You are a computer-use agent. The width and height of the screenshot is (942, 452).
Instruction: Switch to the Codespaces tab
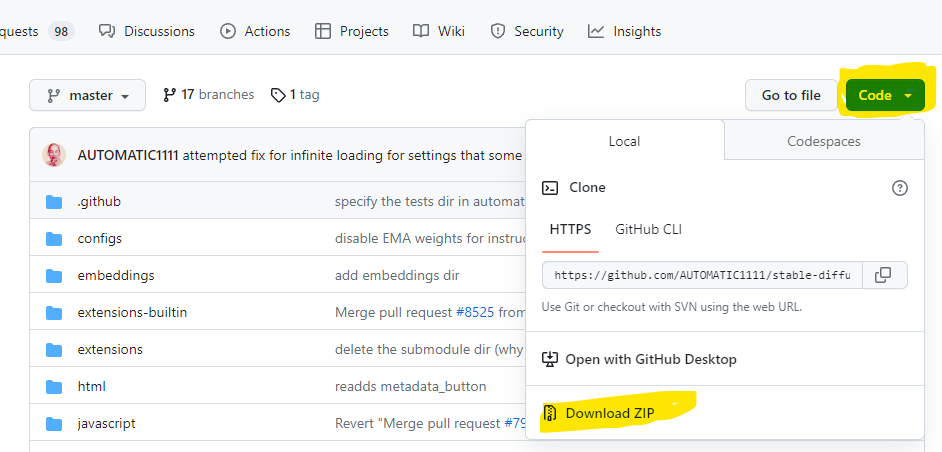tap(824, 141)
